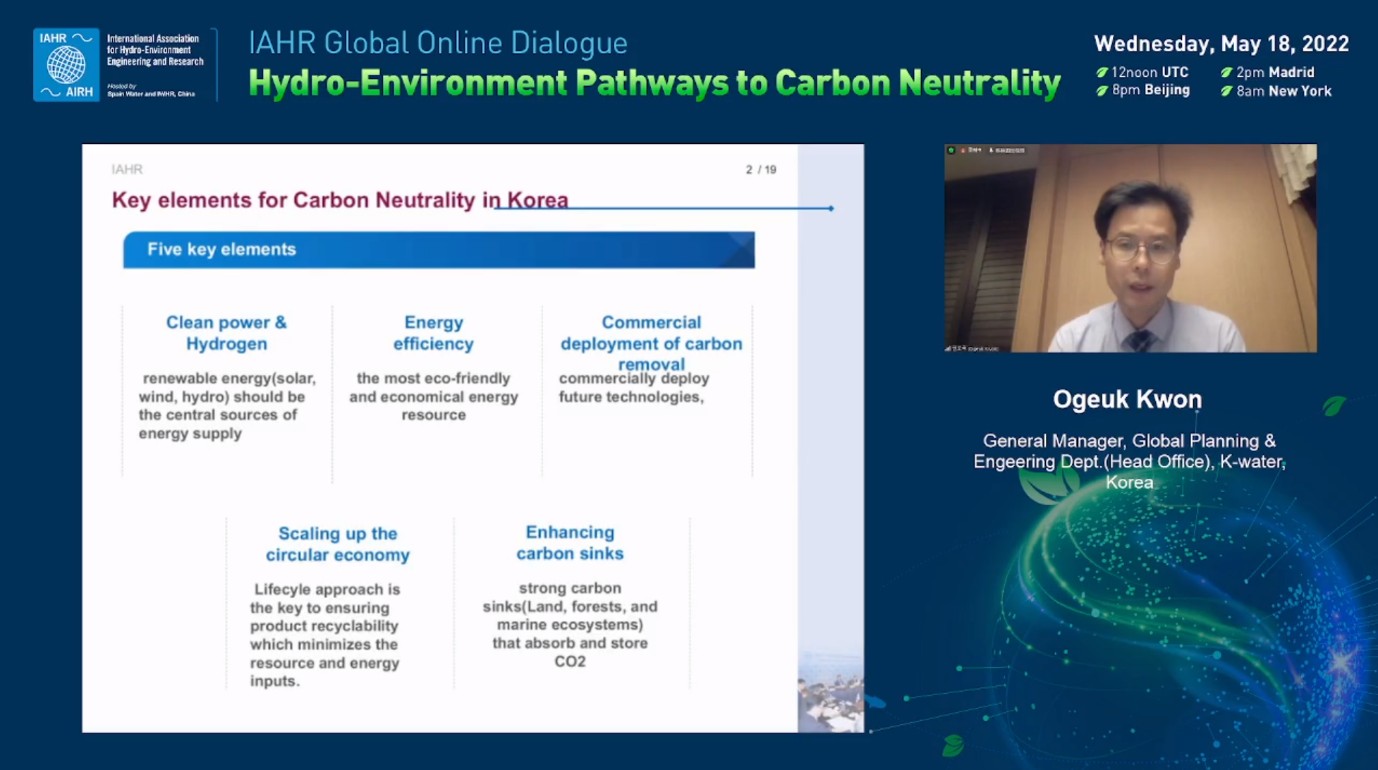Click the slide page number 2 / 19
The width and height of the screenshot is (1378, 770).
[760, 170]
